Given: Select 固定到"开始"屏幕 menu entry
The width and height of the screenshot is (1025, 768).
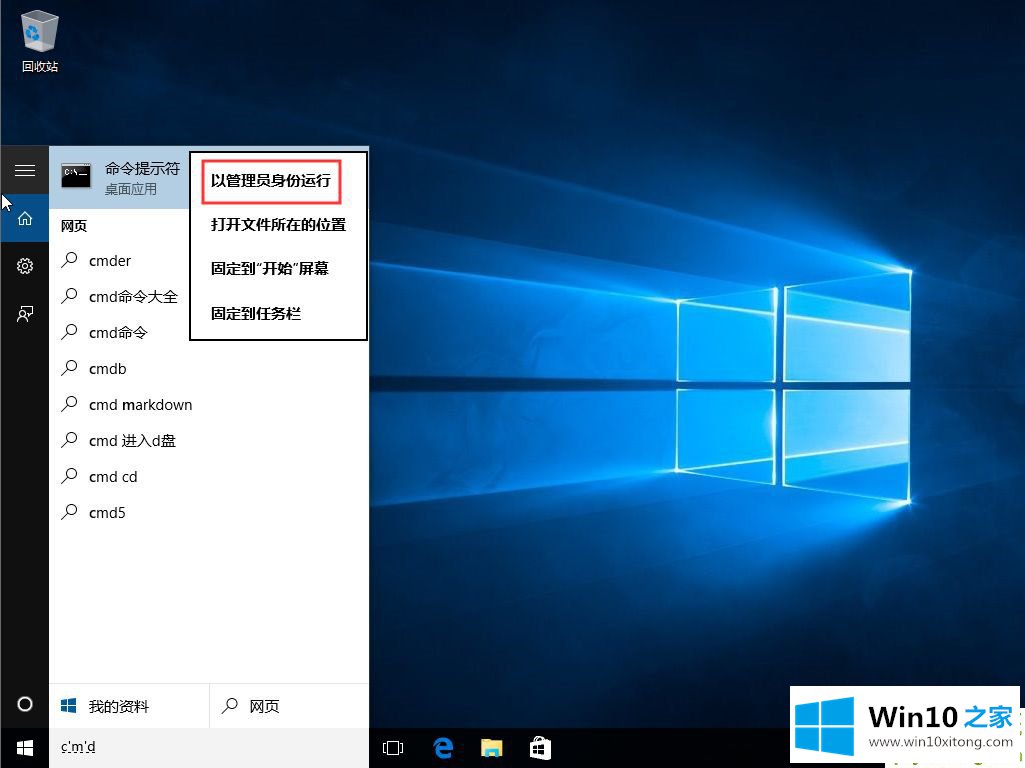Looking at the screenshot, I should (270, 269).
